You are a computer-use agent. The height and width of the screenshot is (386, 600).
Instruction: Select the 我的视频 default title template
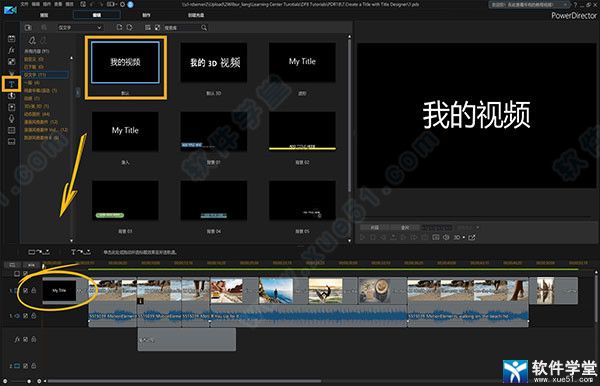[x=125, y=62]
